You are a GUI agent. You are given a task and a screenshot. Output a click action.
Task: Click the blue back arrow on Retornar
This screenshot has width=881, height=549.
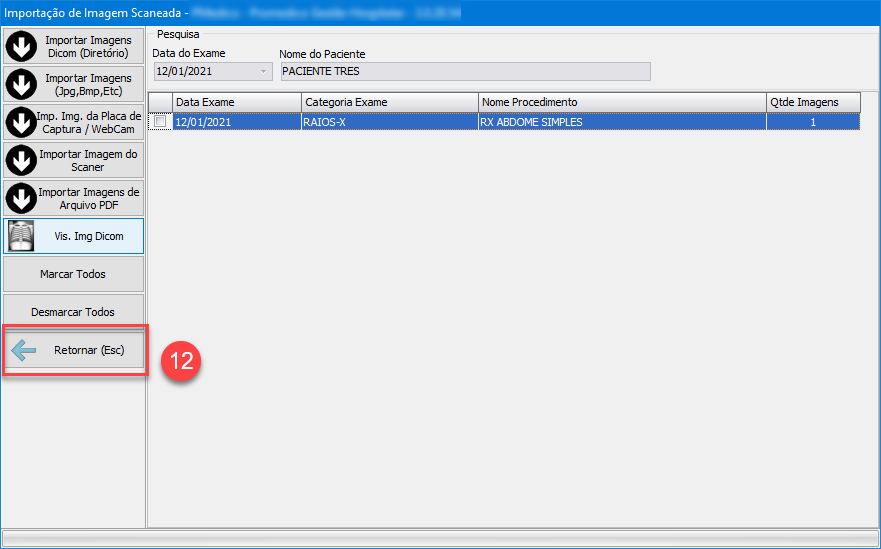[x=23, y=350]
